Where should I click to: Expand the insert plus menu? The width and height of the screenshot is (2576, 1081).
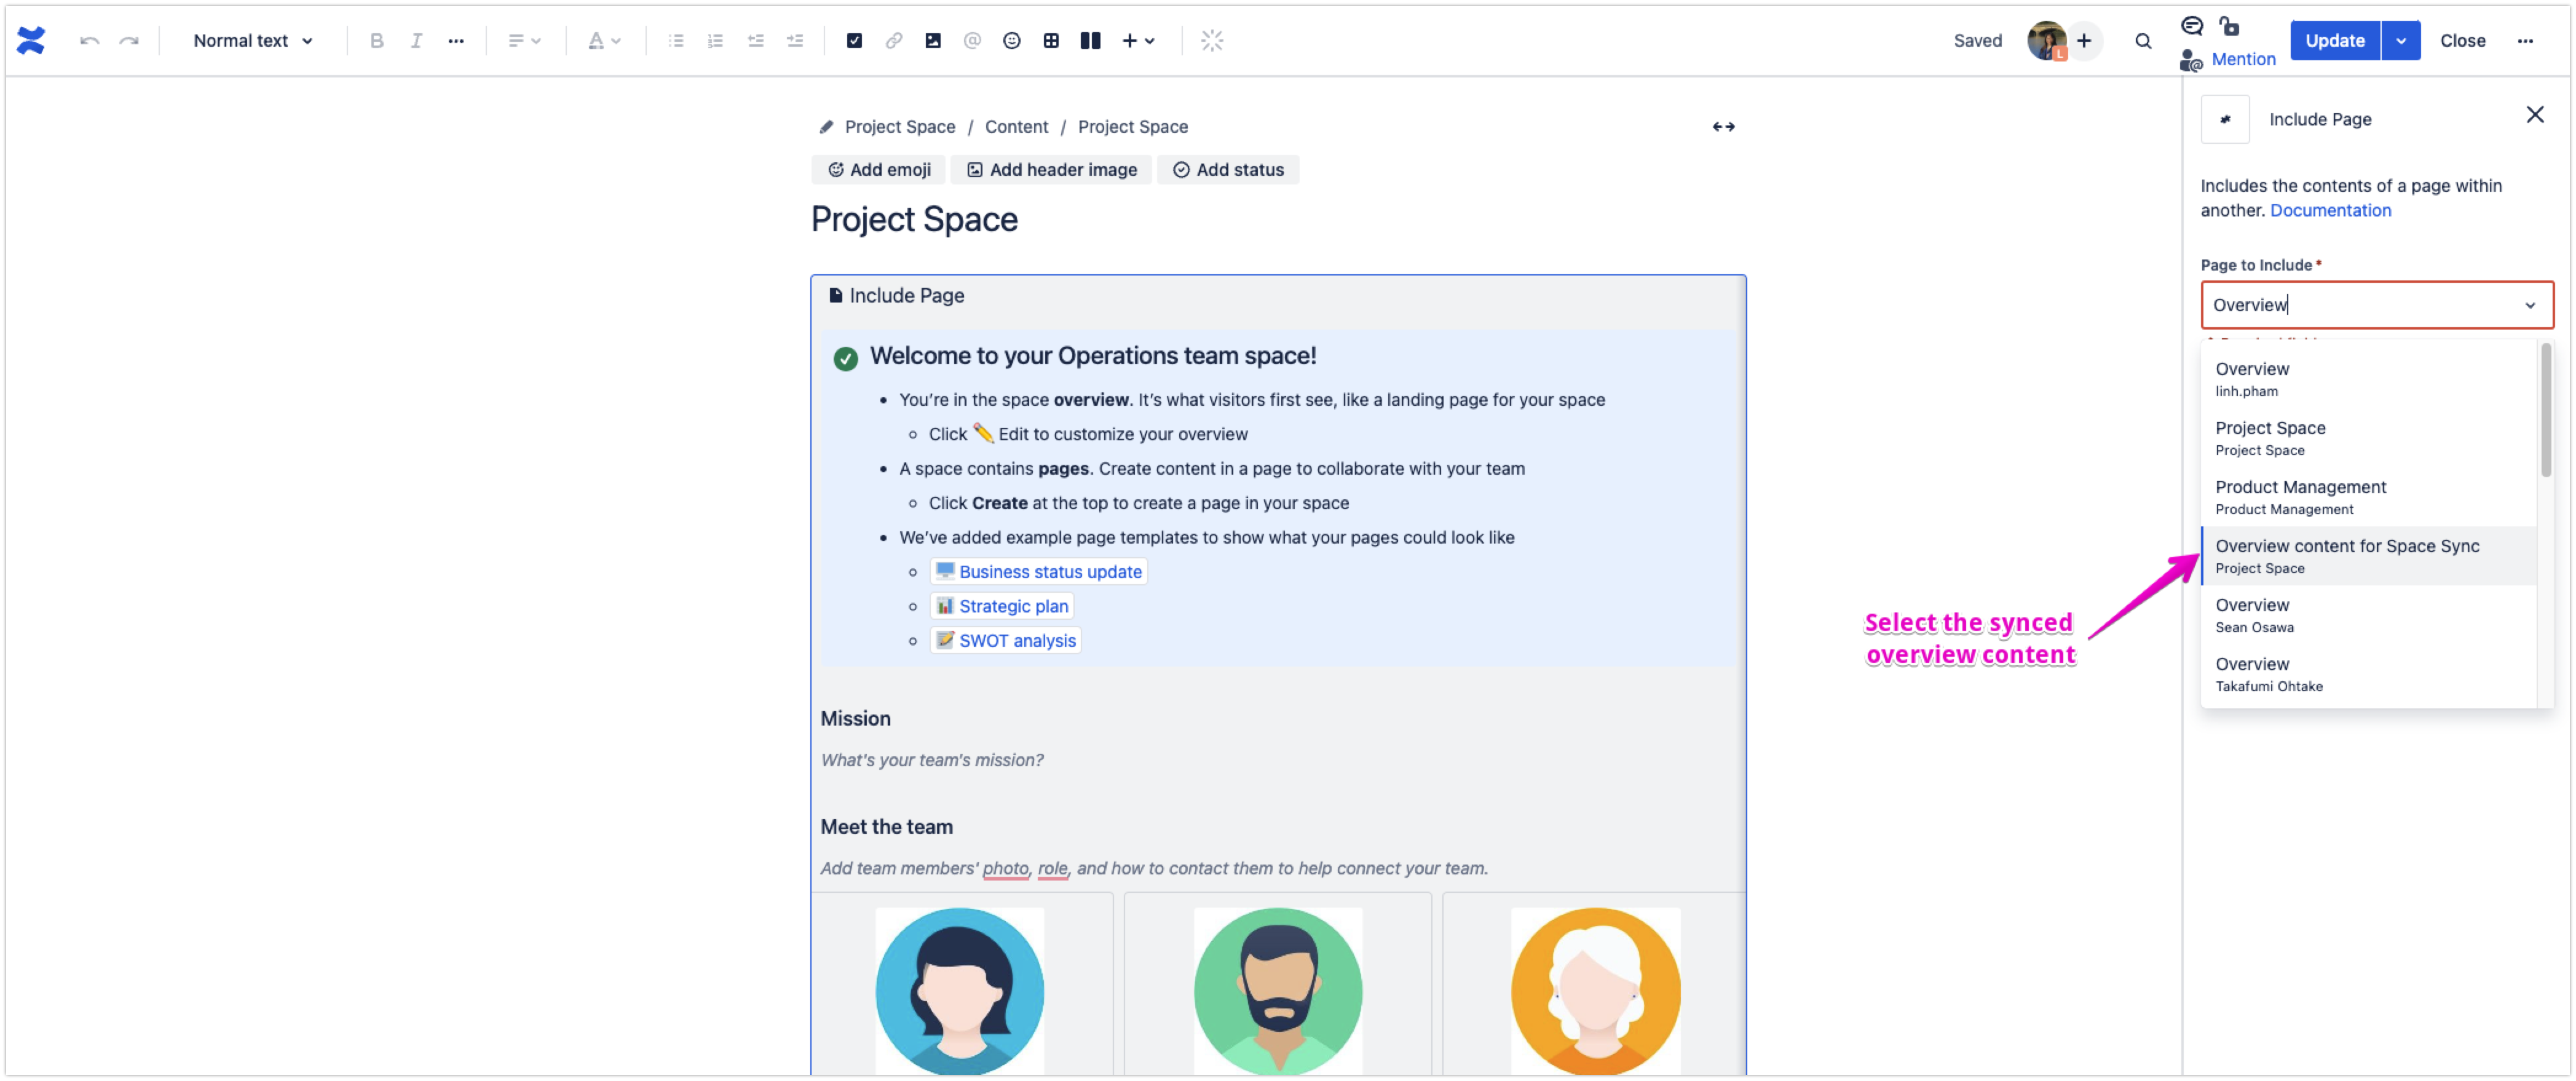tap(1138, 41)
